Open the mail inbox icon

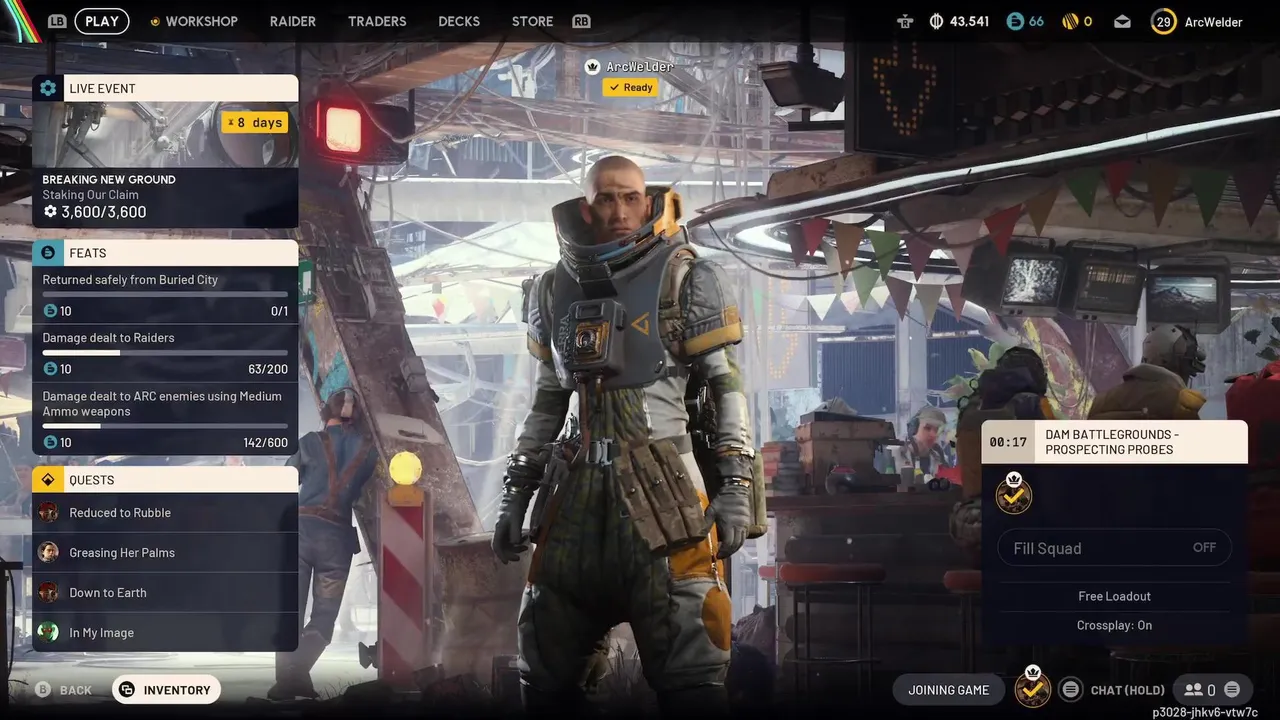point(1121,21)
